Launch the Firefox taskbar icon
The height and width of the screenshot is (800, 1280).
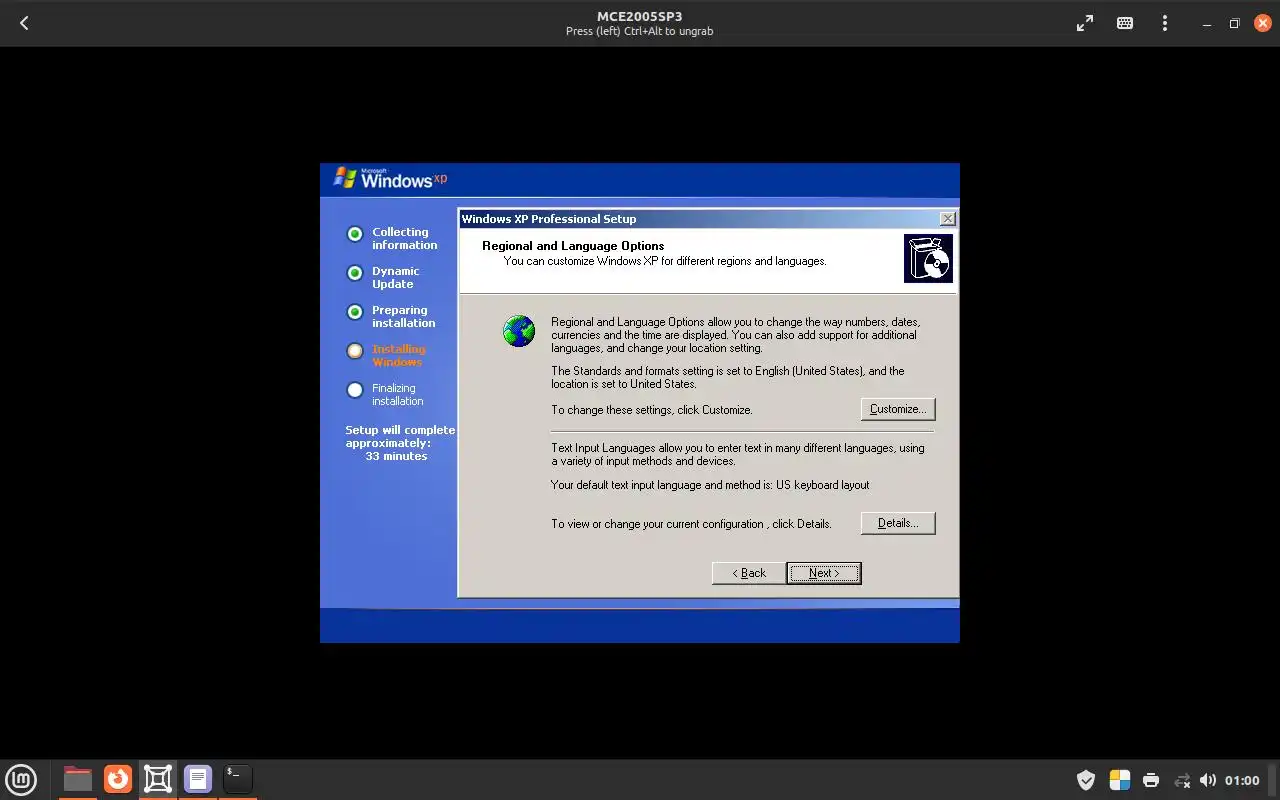pos(118,779)
